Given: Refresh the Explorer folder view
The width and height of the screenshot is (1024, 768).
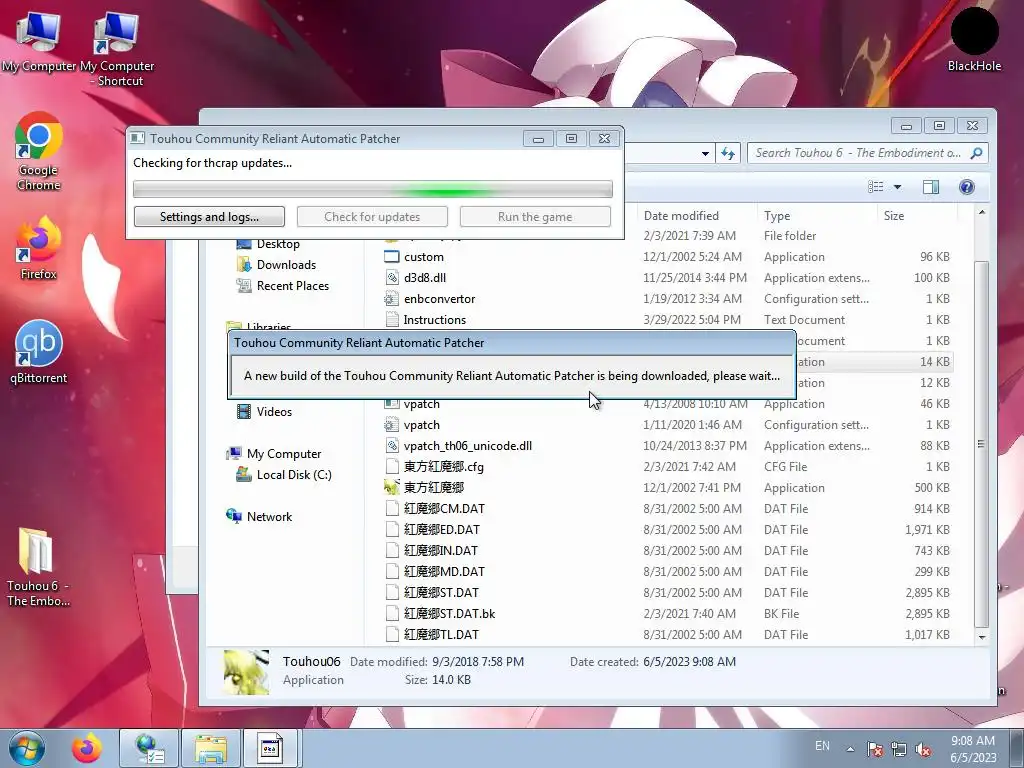Looking at the screenshot, I should tap(728, 153).
